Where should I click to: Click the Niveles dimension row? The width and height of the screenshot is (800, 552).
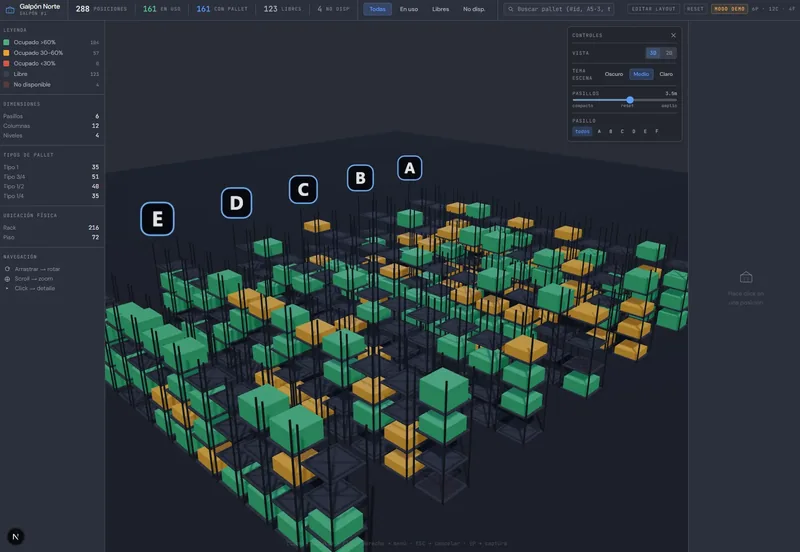click(51, 136)
